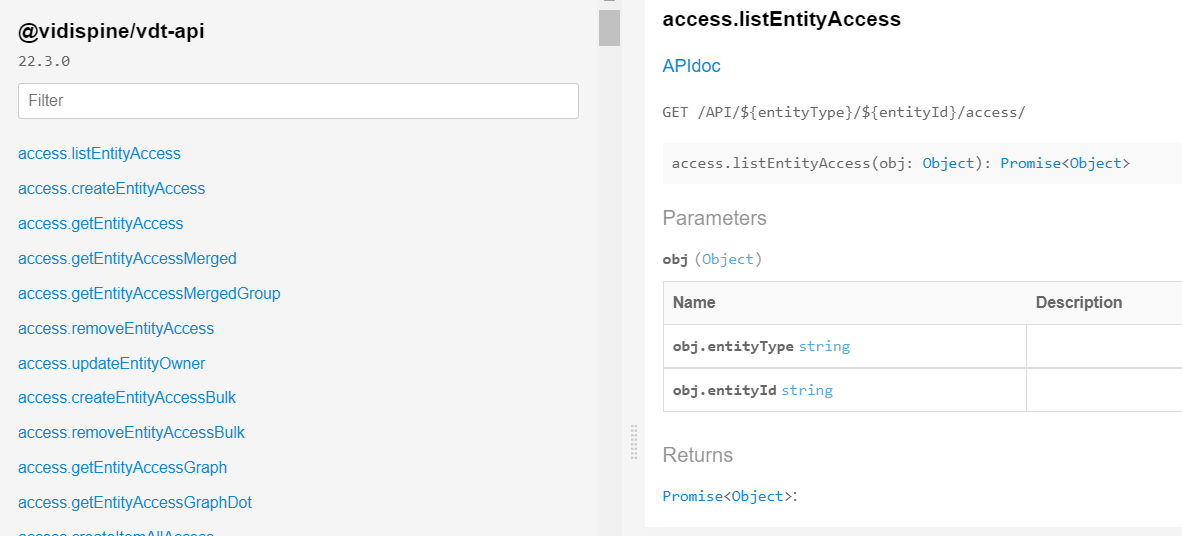Click Object link beside obj parameter heading
The height and width of the screenshot is (536, 1182).
pyautogui.click(x=727, y=259)
